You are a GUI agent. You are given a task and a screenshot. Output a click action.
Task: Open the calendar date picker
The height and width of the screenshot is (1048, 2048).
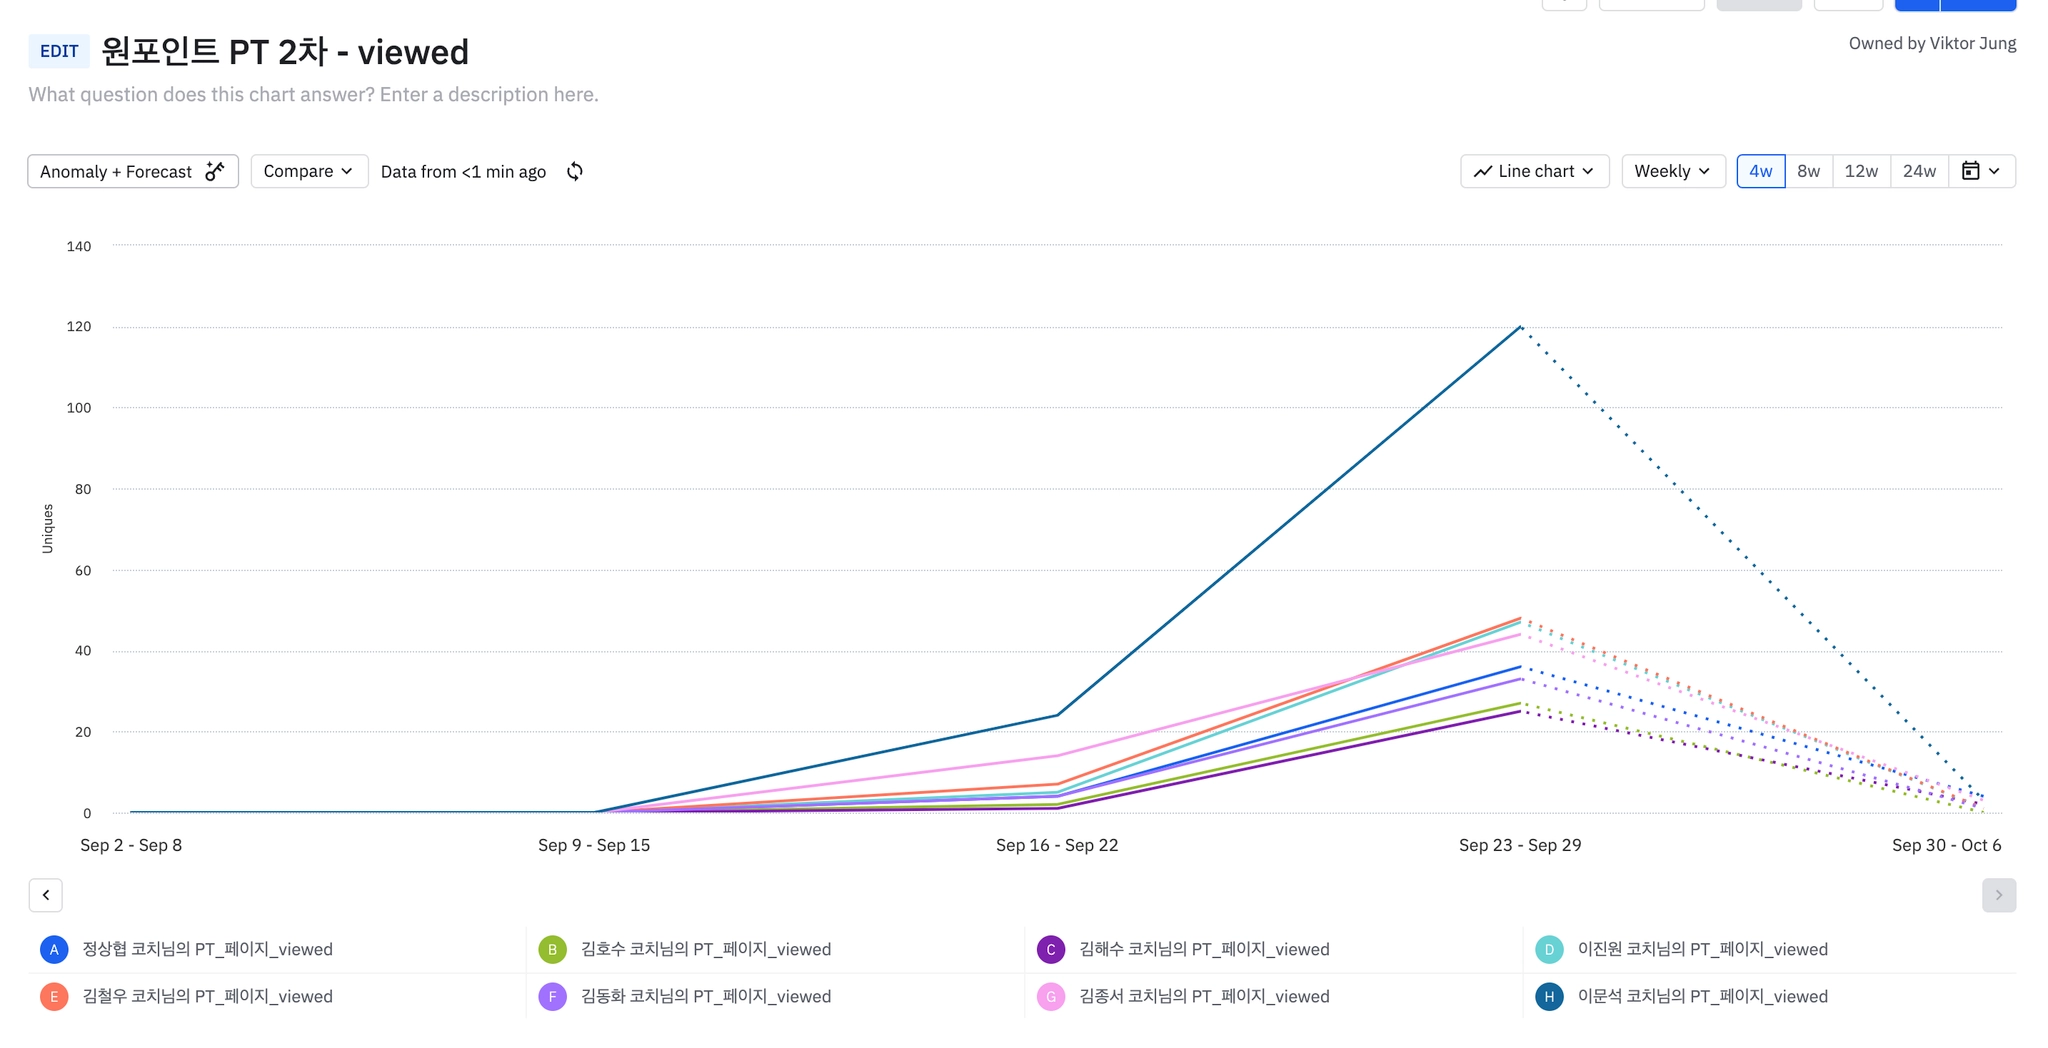tap(1981, 171)
